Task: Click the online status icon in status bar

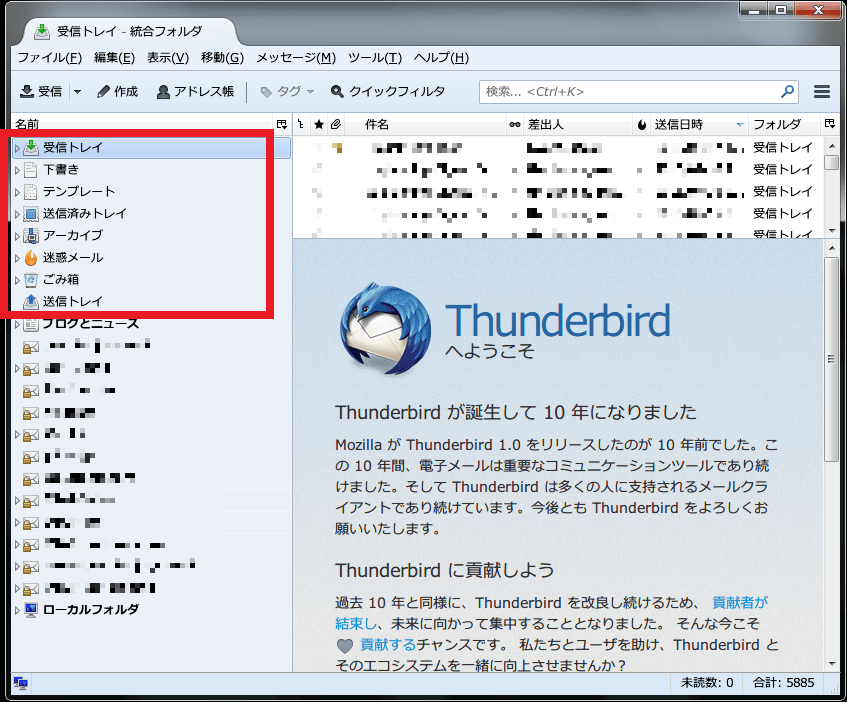Action: [20, 683]
